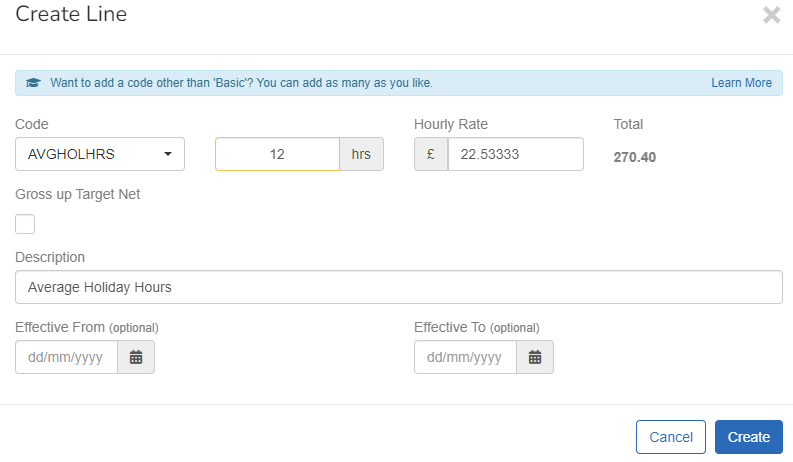
Task: Click the banner text about adding codes
Action: 241,83
